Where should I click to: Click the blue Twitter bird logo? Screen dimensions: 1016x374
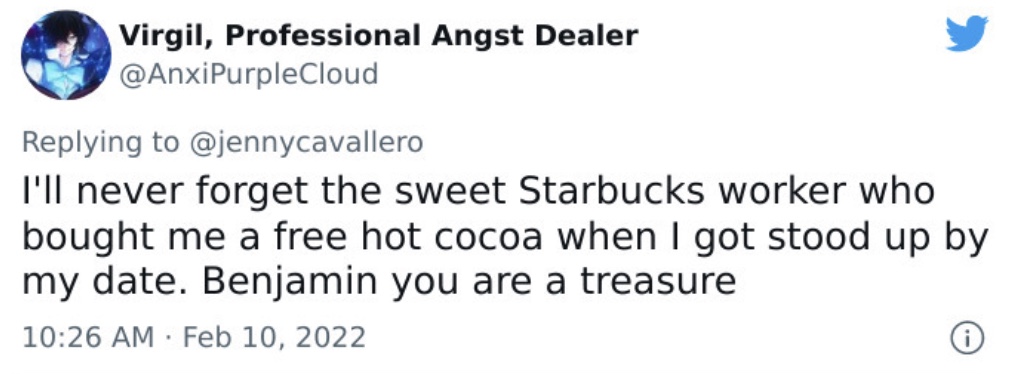coord(966,34)
